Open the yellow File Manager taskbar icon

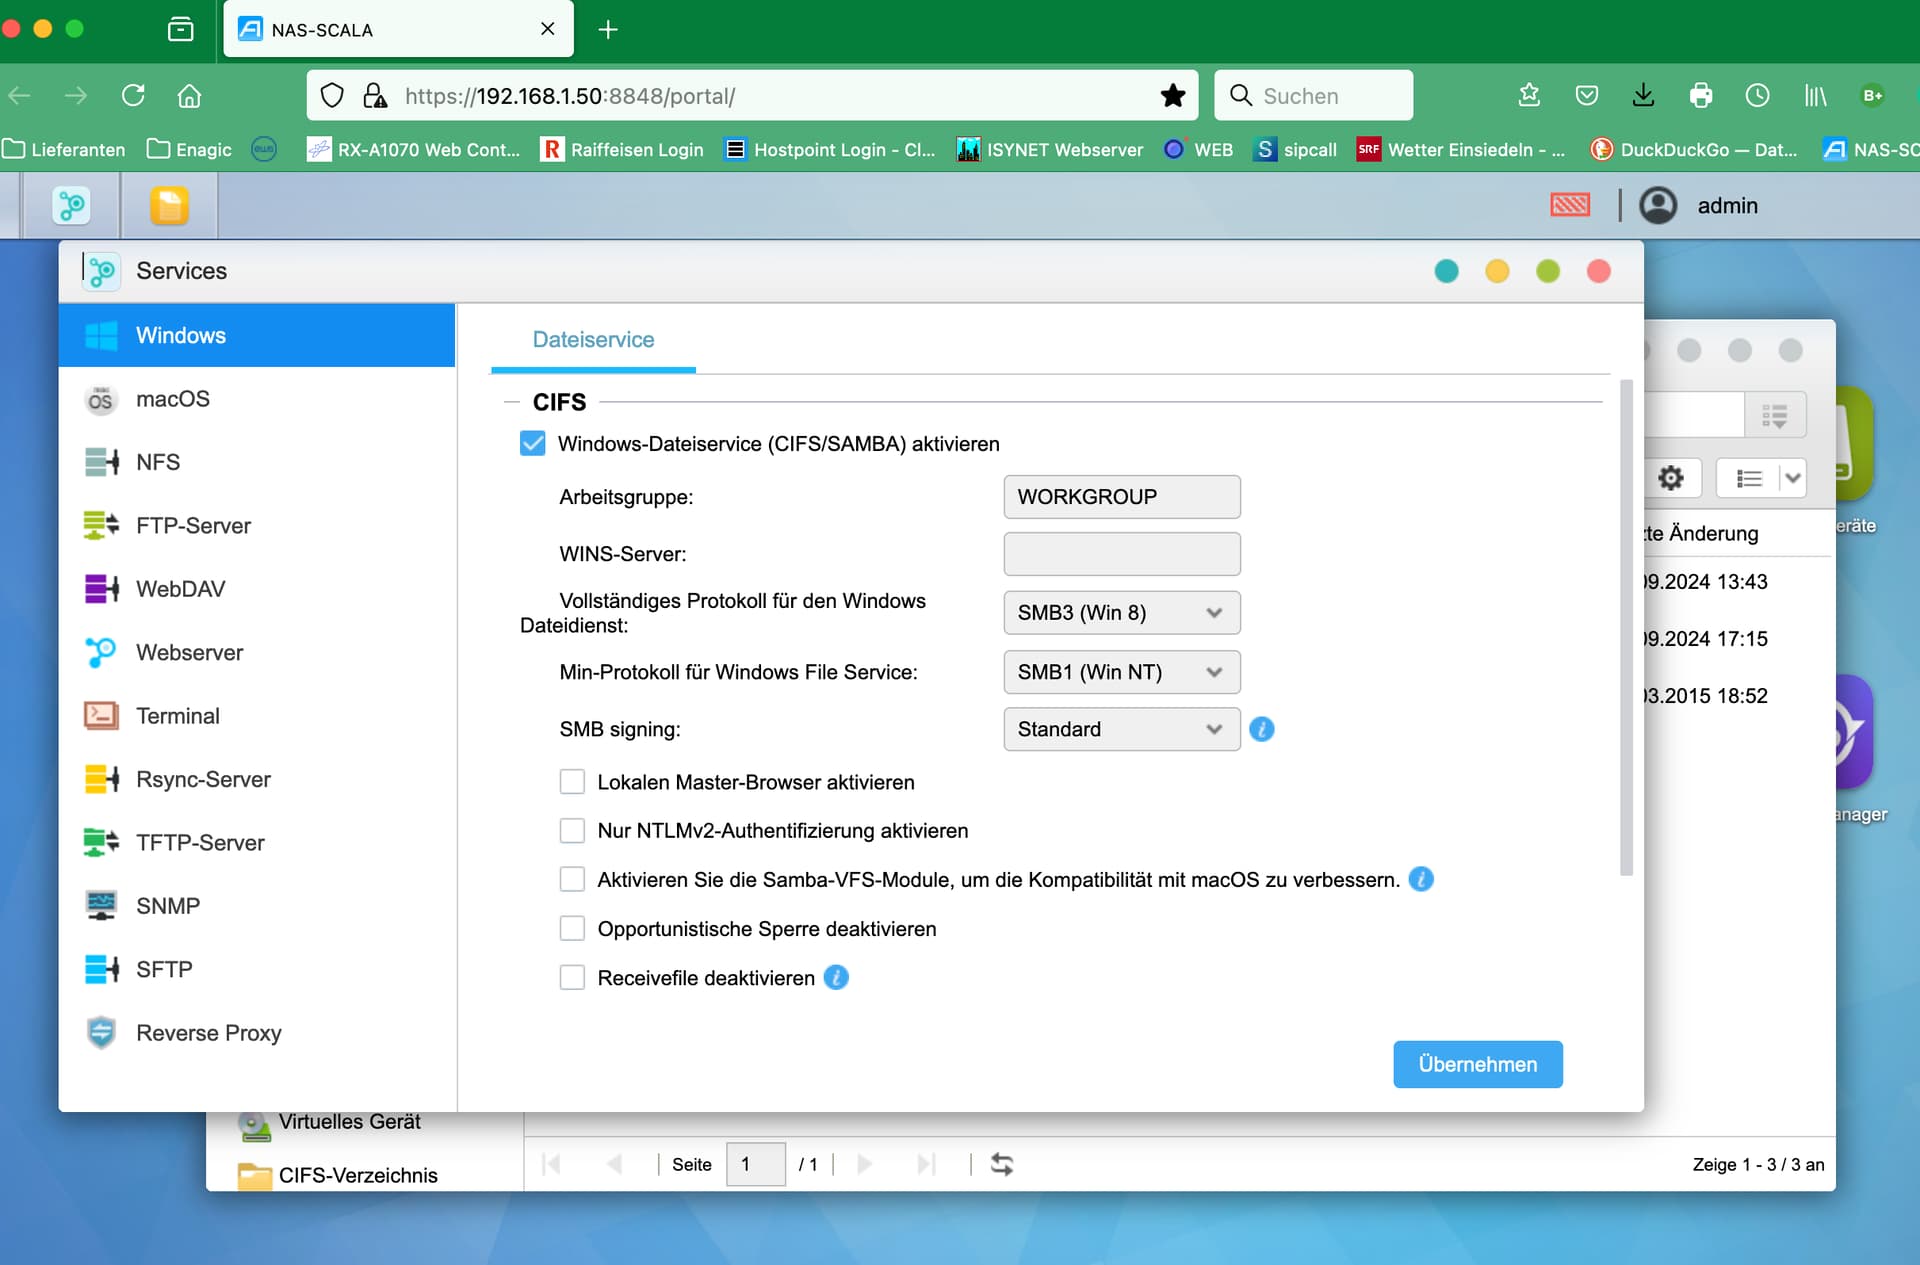click(x=169, y=206)
